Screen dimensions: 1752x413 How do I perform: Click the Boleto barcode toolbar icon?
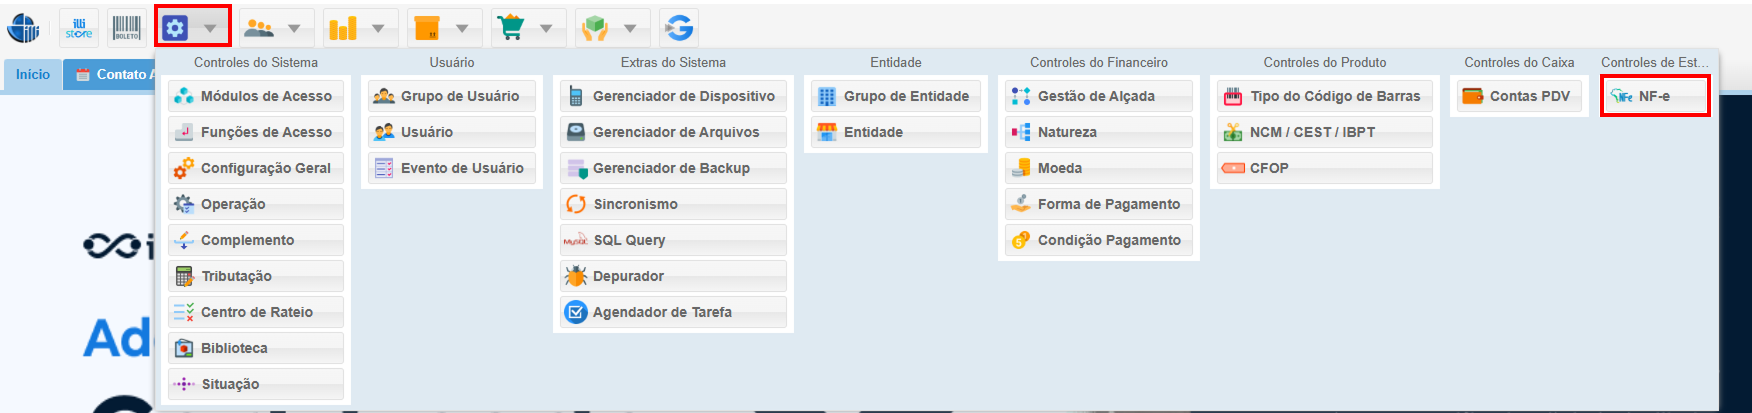pyautogui.click(x=127, y=28)
